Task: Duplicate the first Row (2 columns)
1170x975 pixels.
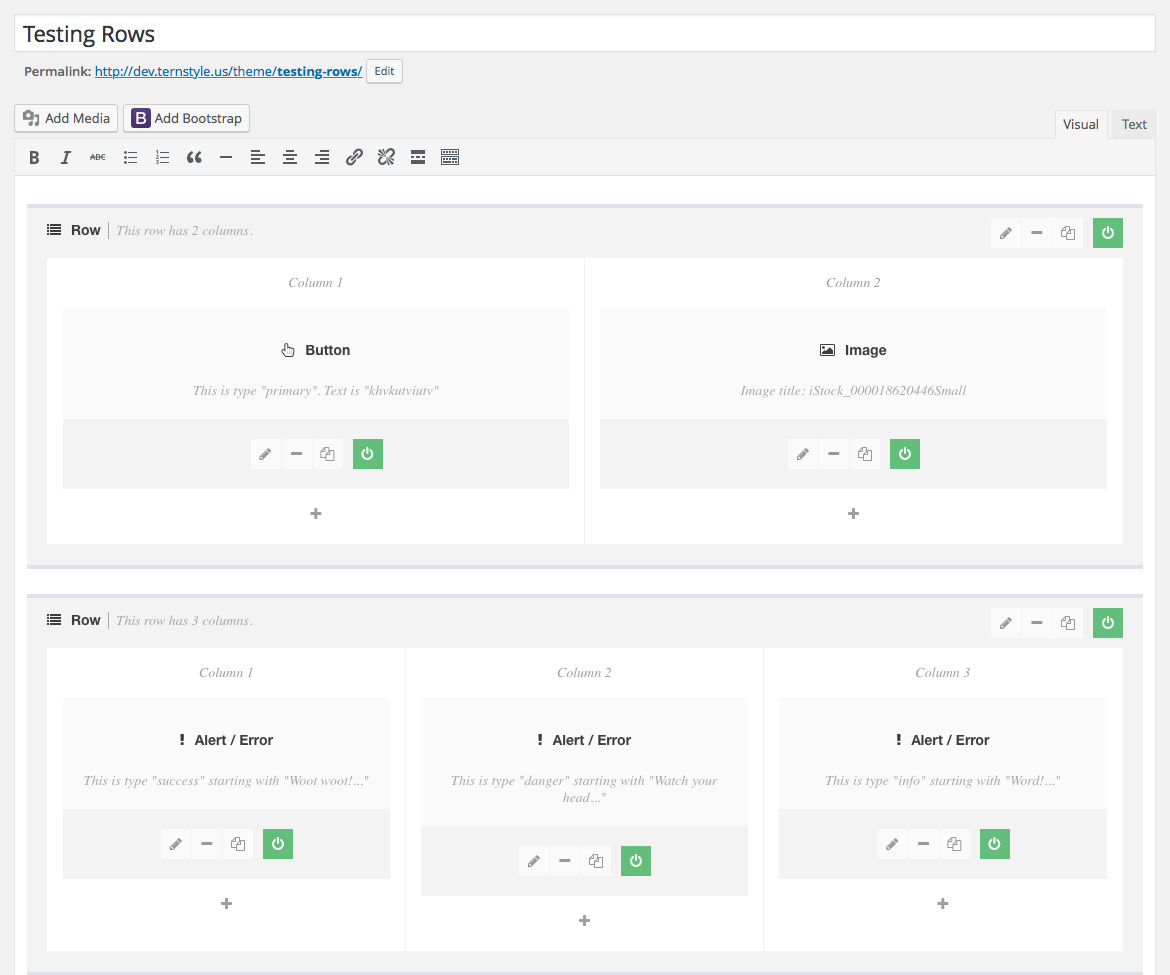Action: [1068, 233]
